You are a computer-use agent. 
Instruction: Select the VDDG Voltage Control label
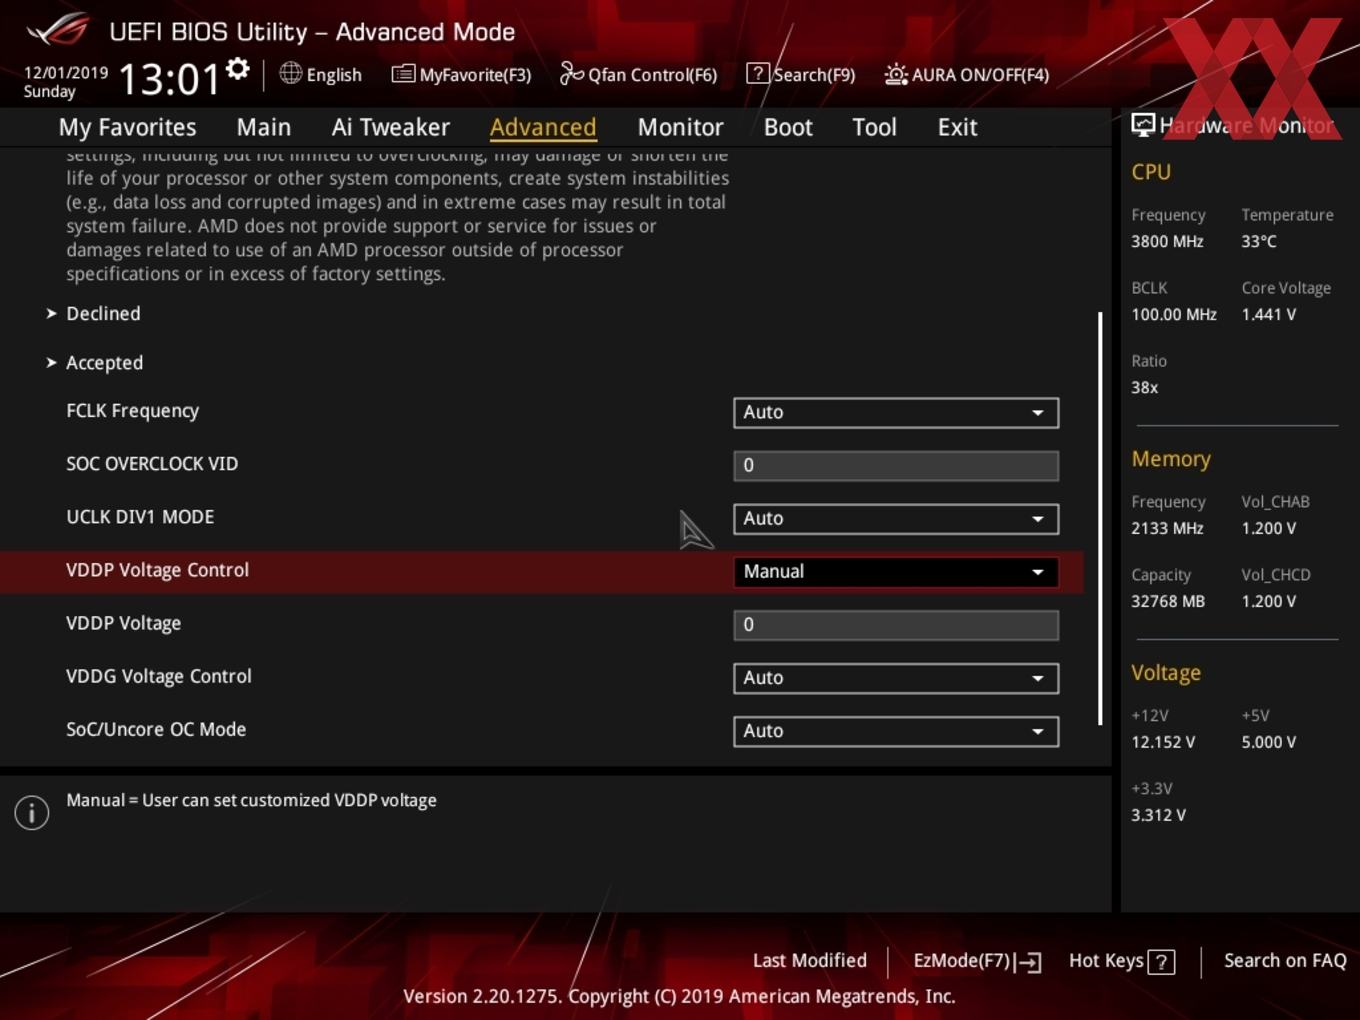coord(158,676)
